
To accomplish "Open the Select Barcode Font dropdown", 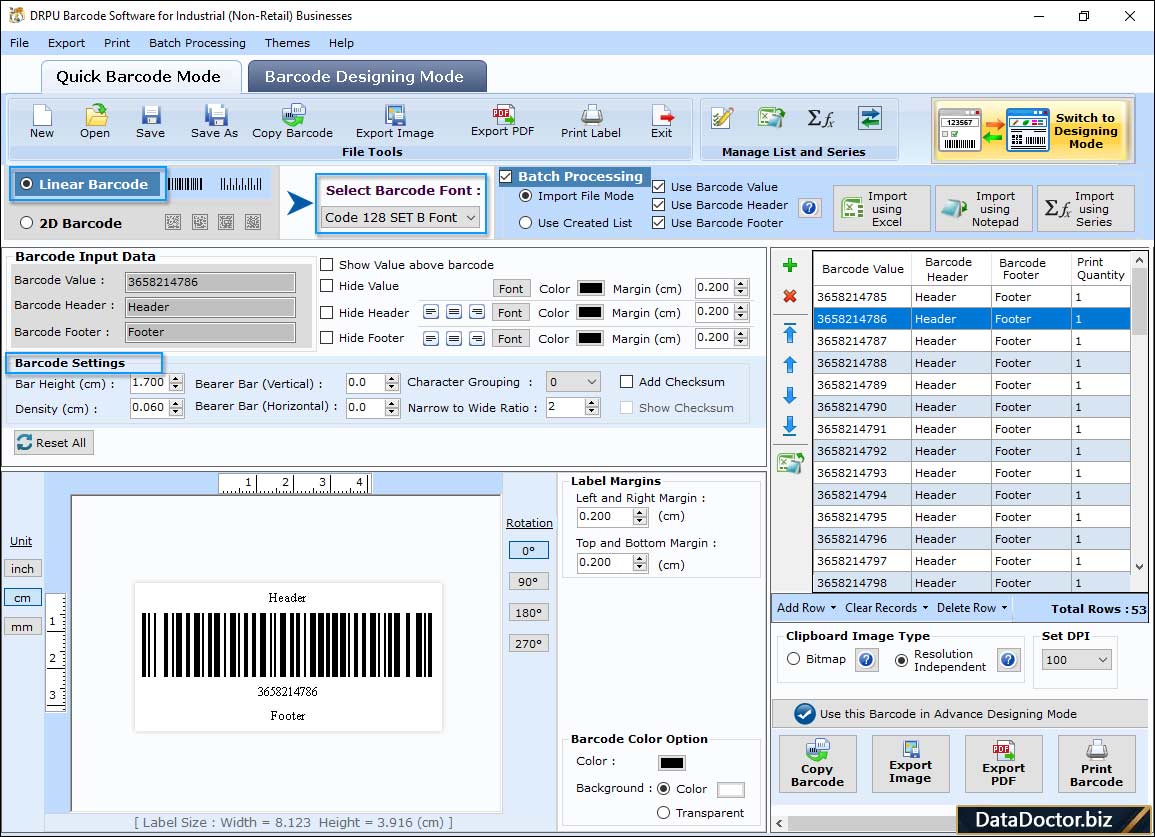I will [x=401, y=217].
